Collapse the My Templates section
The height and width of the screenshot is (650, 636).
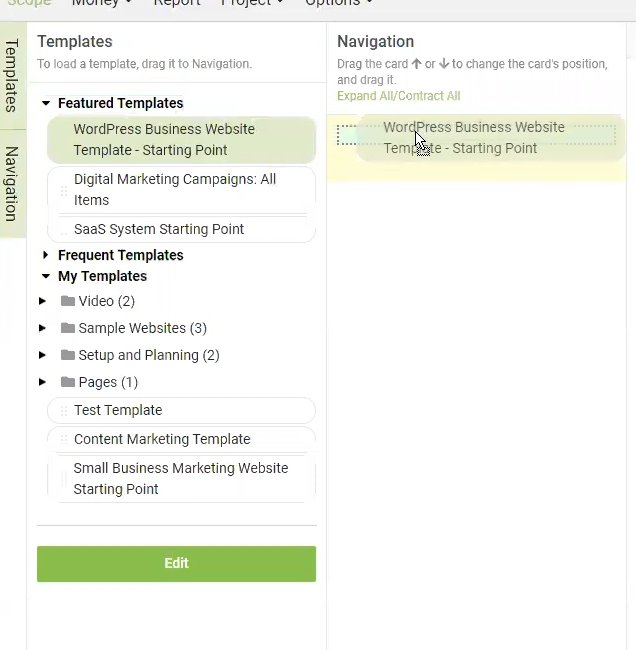46,276
